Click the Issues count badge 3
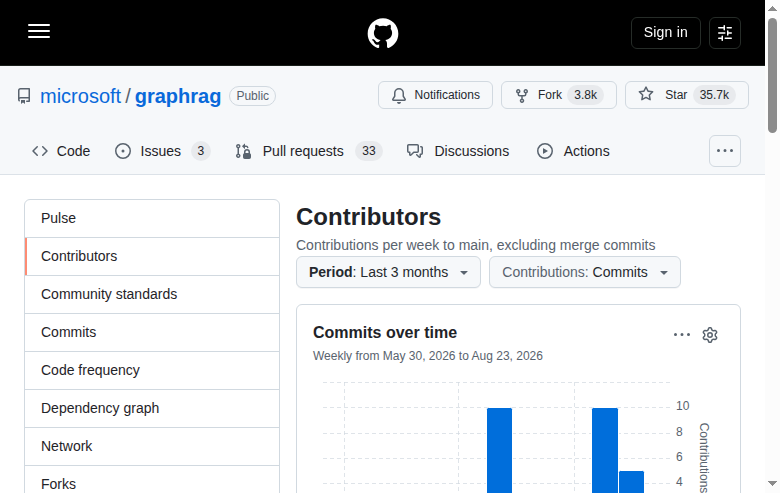Screen dimensions: 780x493 [200, 151]
